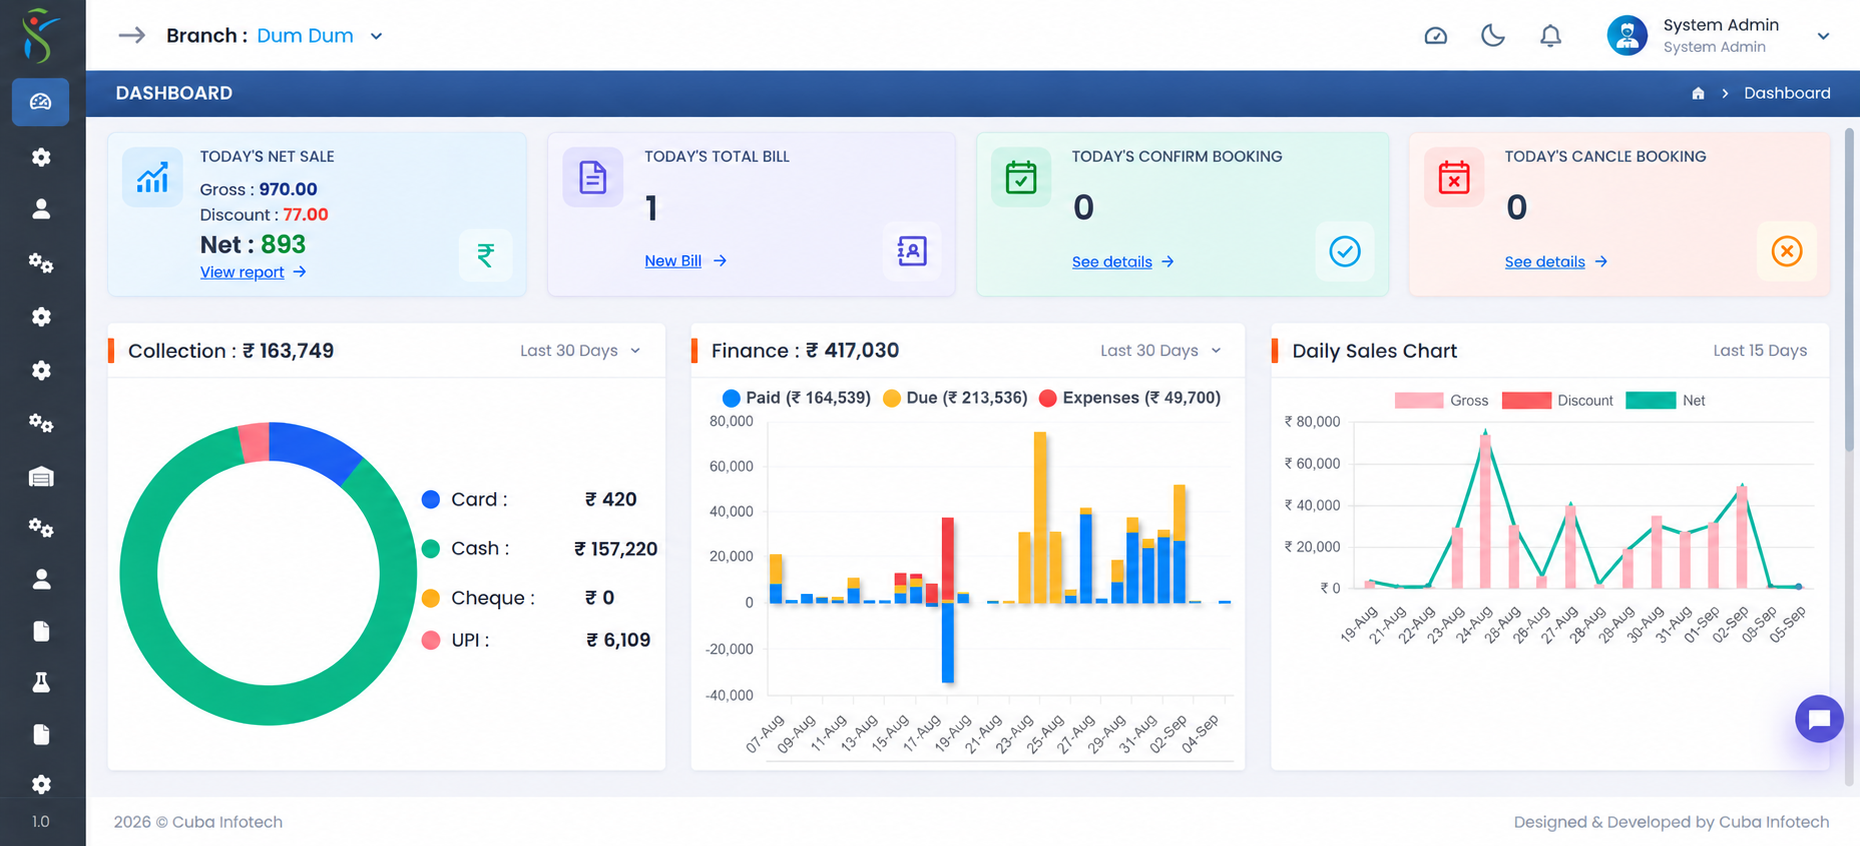Click the 'Finance : ₹ 417,030' heading
This screenshot has width=1860, height=846.
805,351
